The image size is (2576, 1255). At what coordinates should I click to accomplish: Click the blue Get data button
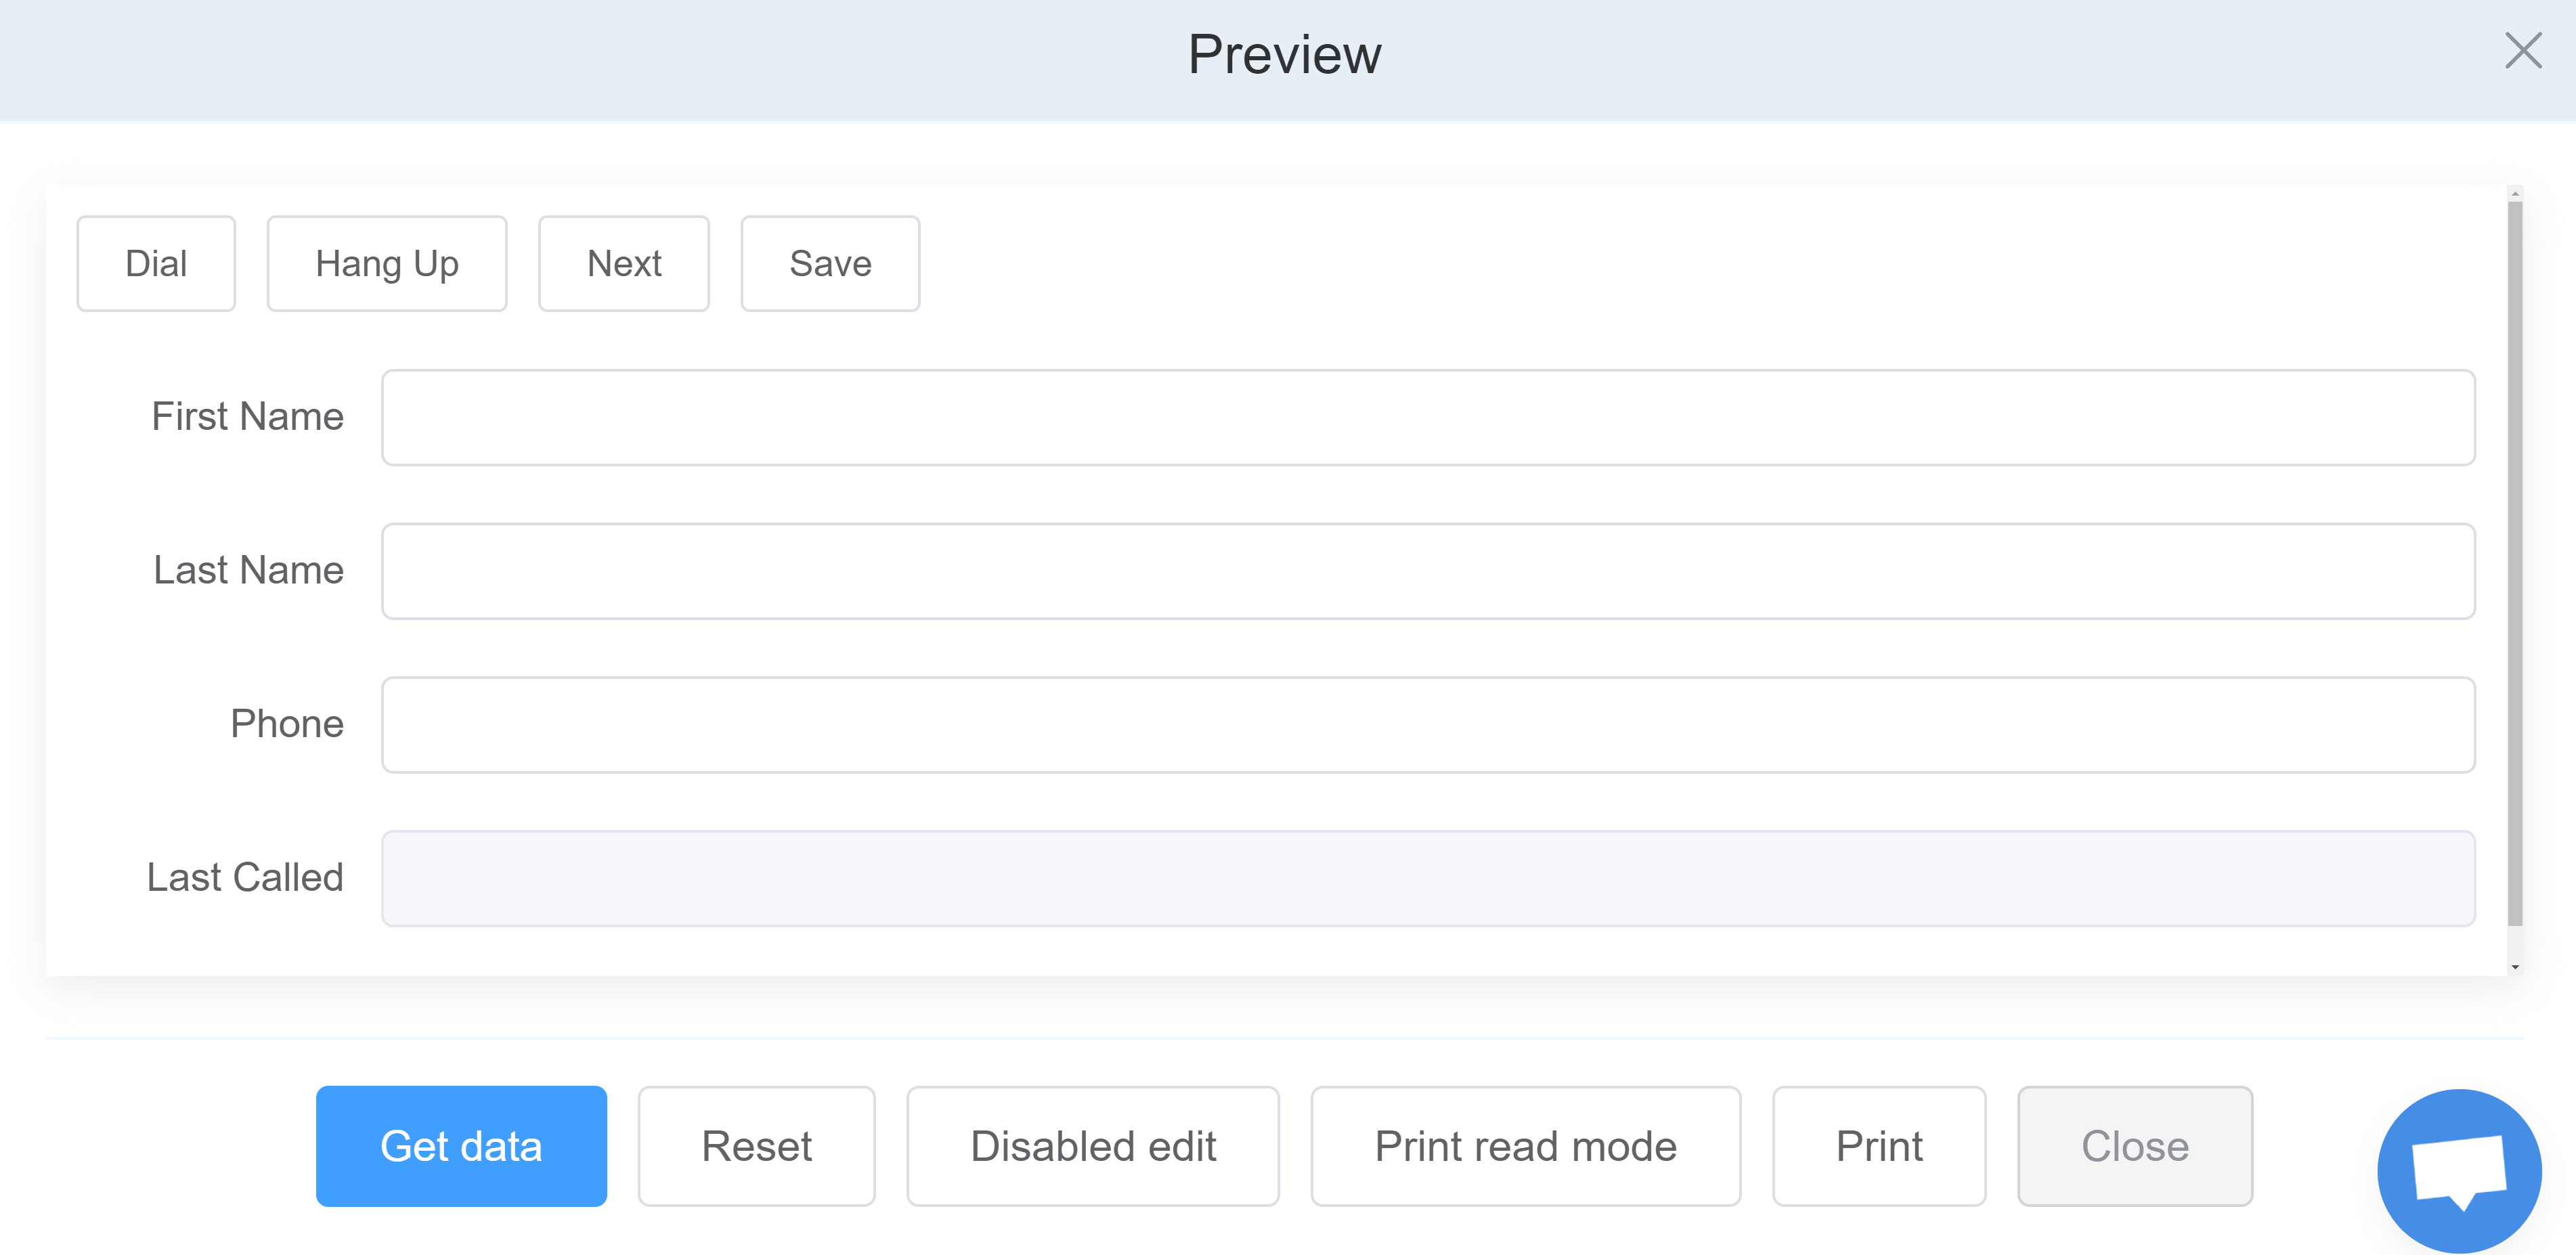tap(461, 1146)
